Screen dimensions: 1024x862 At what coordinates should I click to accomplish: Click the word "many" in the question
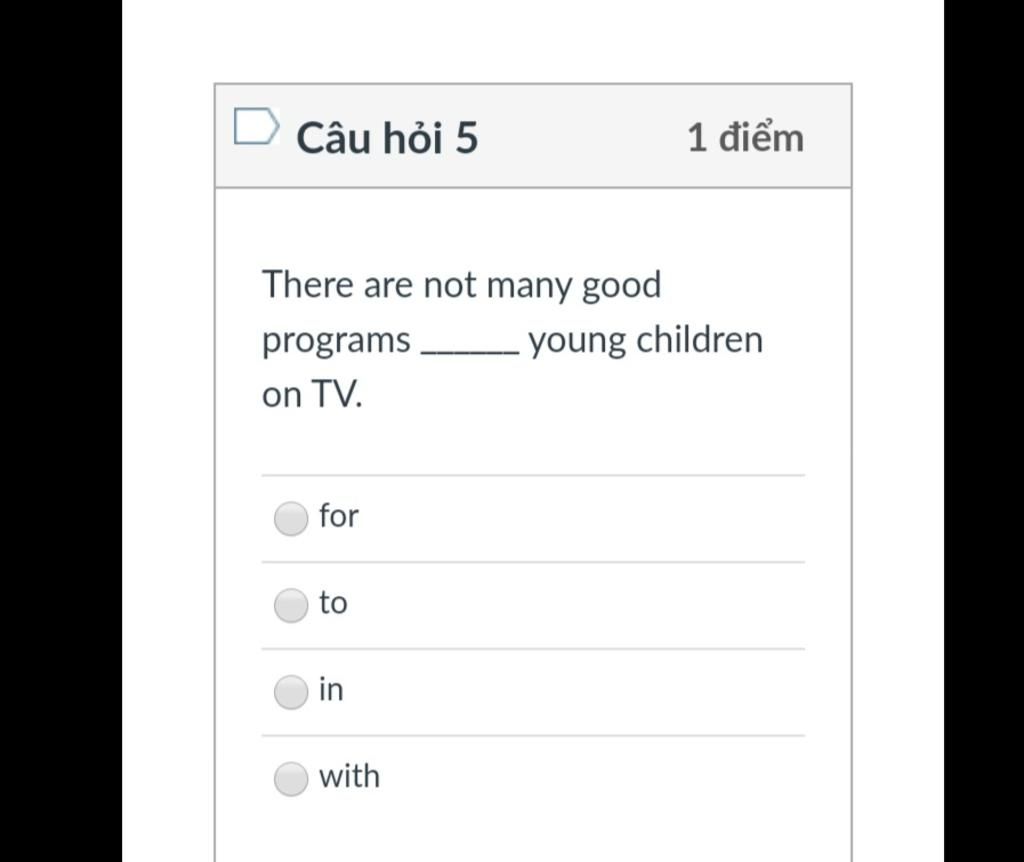coord(529,287)
